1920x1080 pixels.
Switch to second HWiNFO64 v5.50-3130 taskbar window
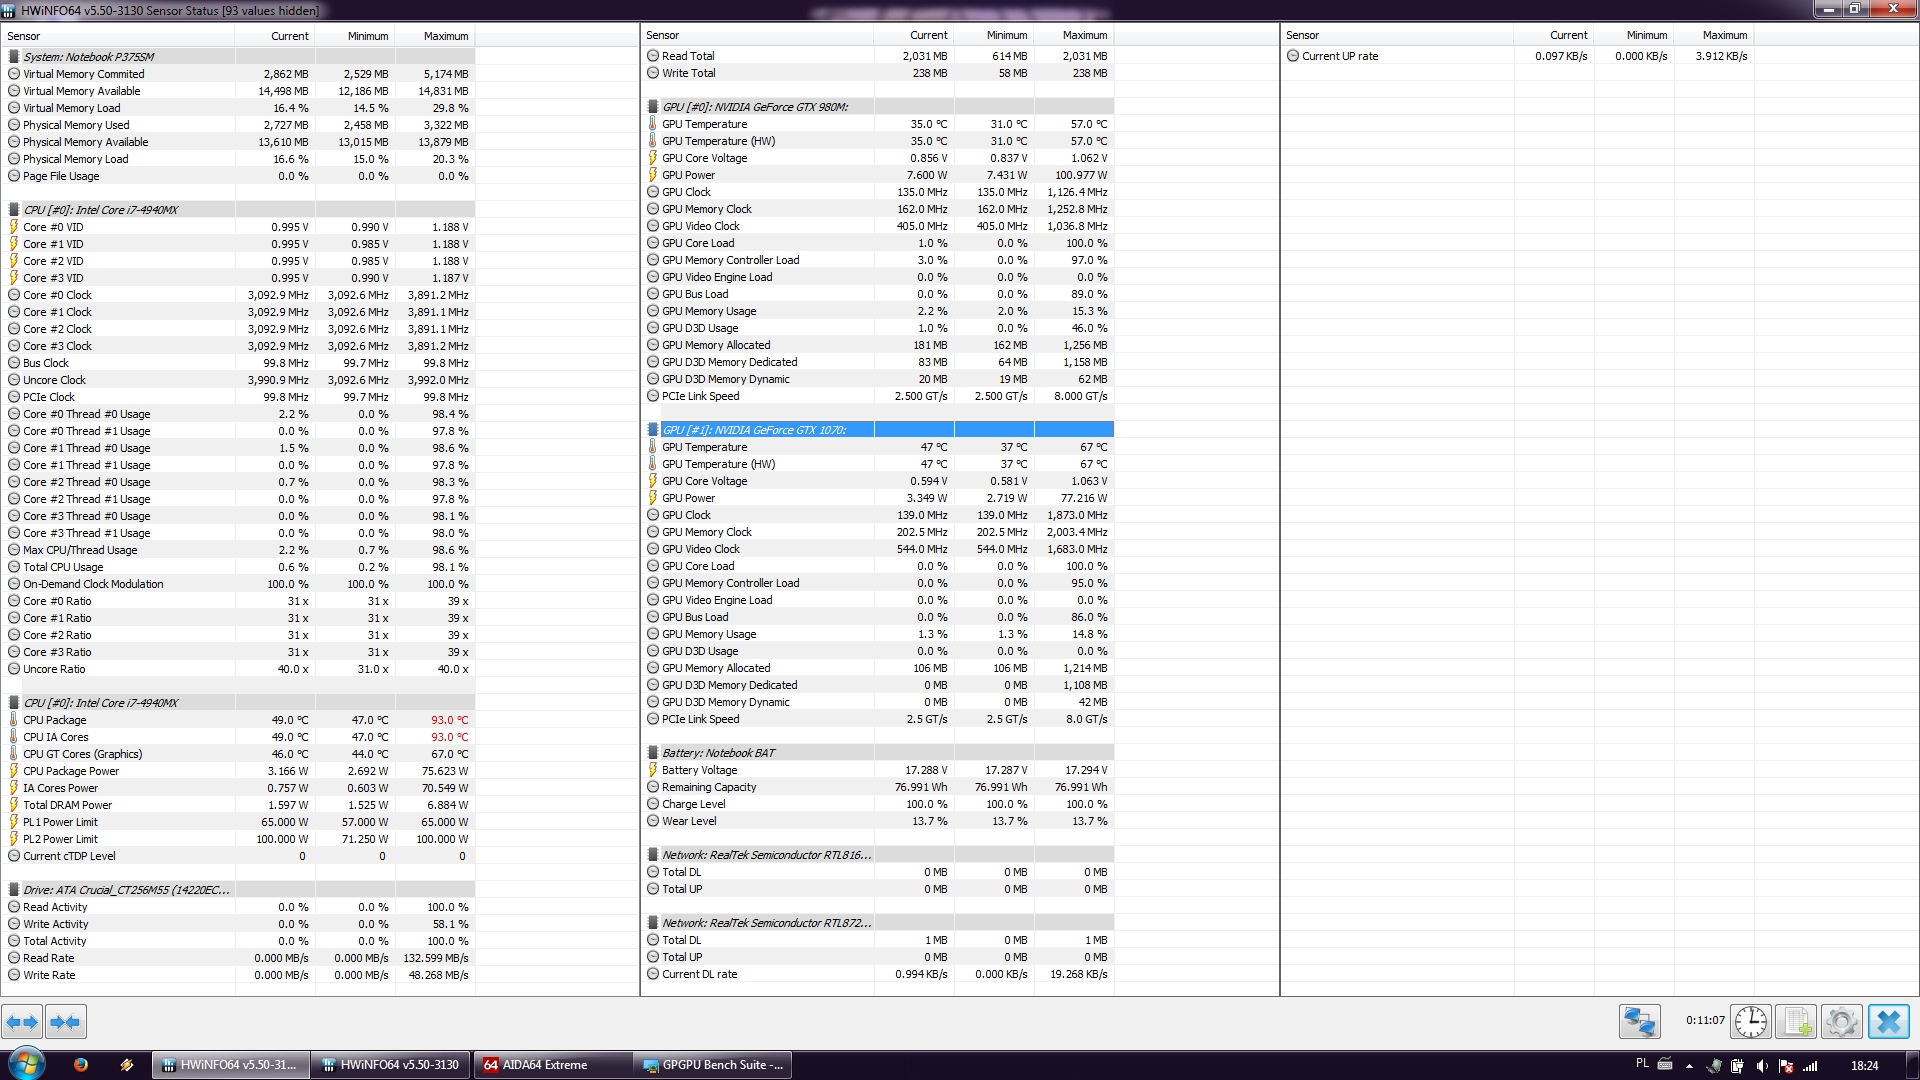point(391,1065)
